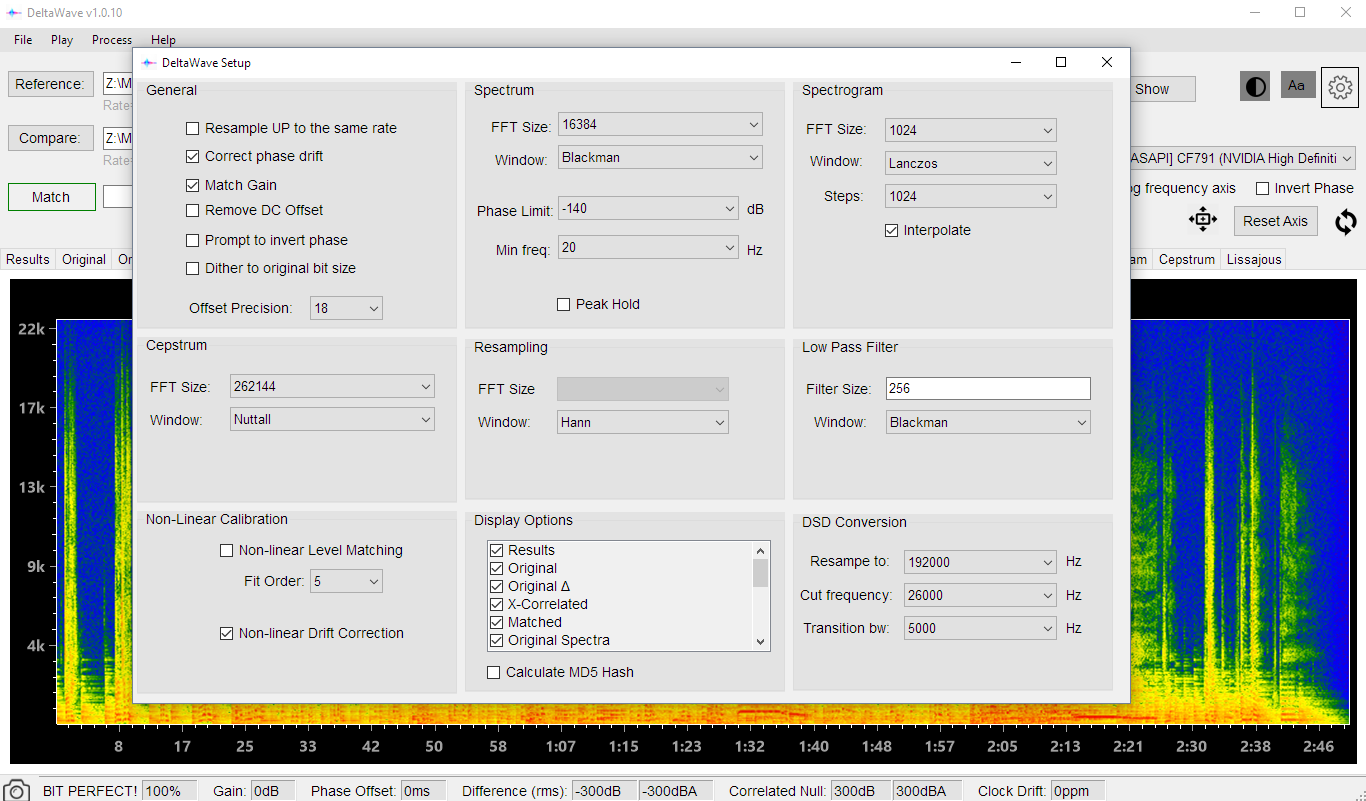
Task: Open Cepstrum FFT Size dropdown showing 262144
Action: tap(332, 386)
